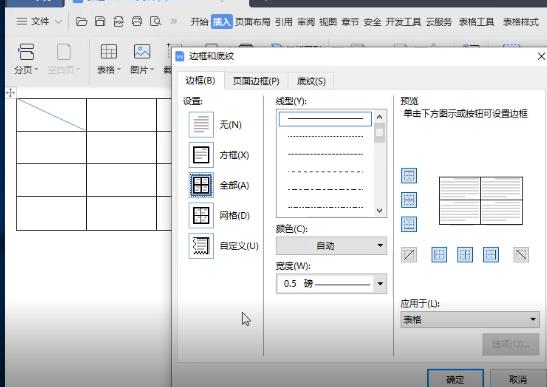Toggle inner vertical border button
Screen dimensions: 547x387
coord(465,255)
